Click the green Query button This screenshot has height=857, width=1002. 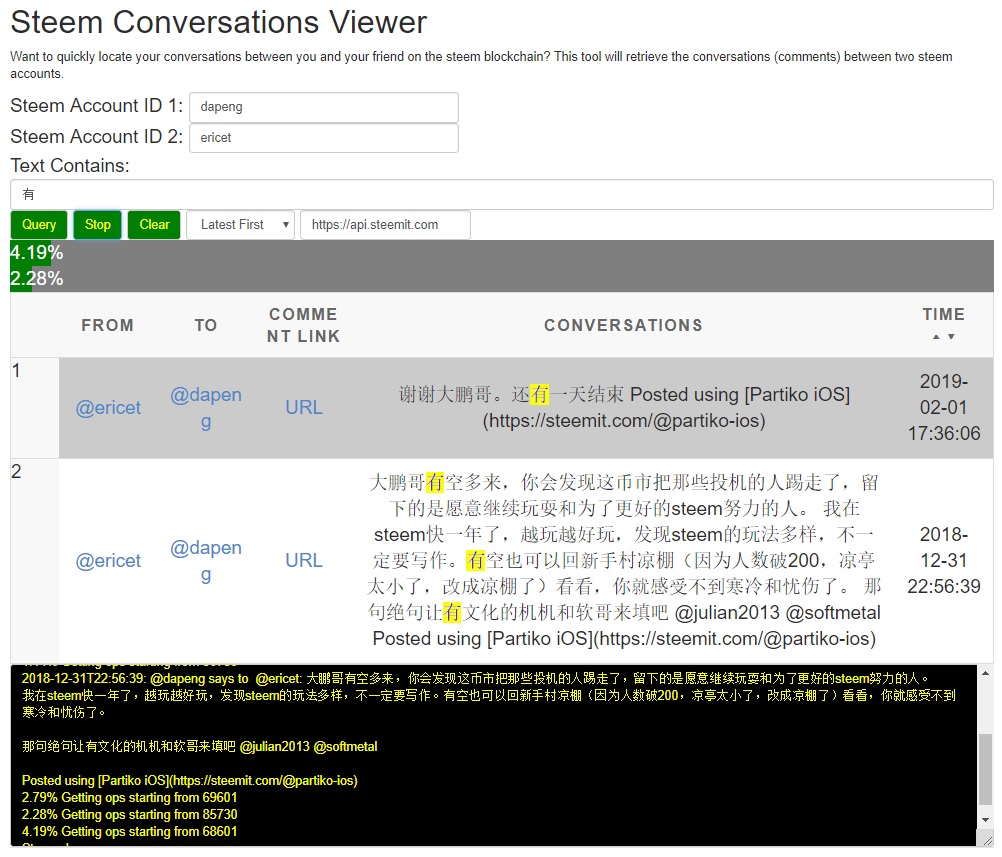(x=39, y=225)
